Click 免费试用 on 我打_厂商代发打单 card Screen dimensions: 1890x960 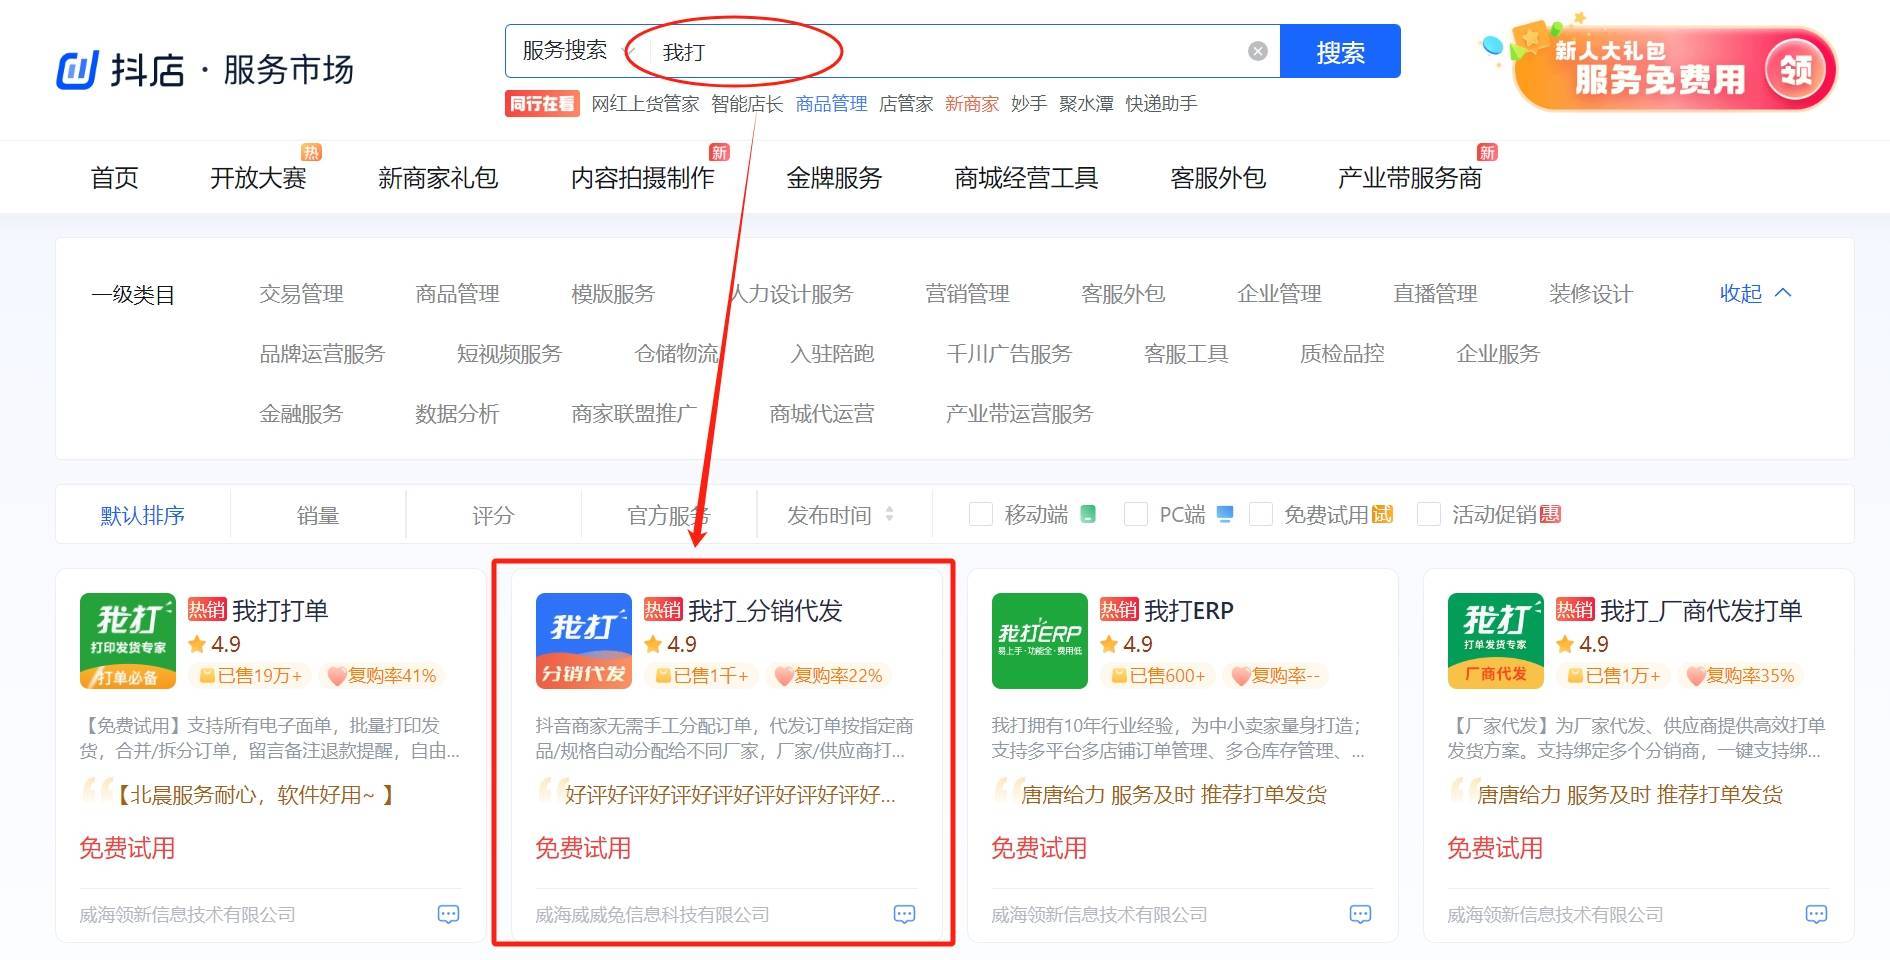tap(1495, 848)
